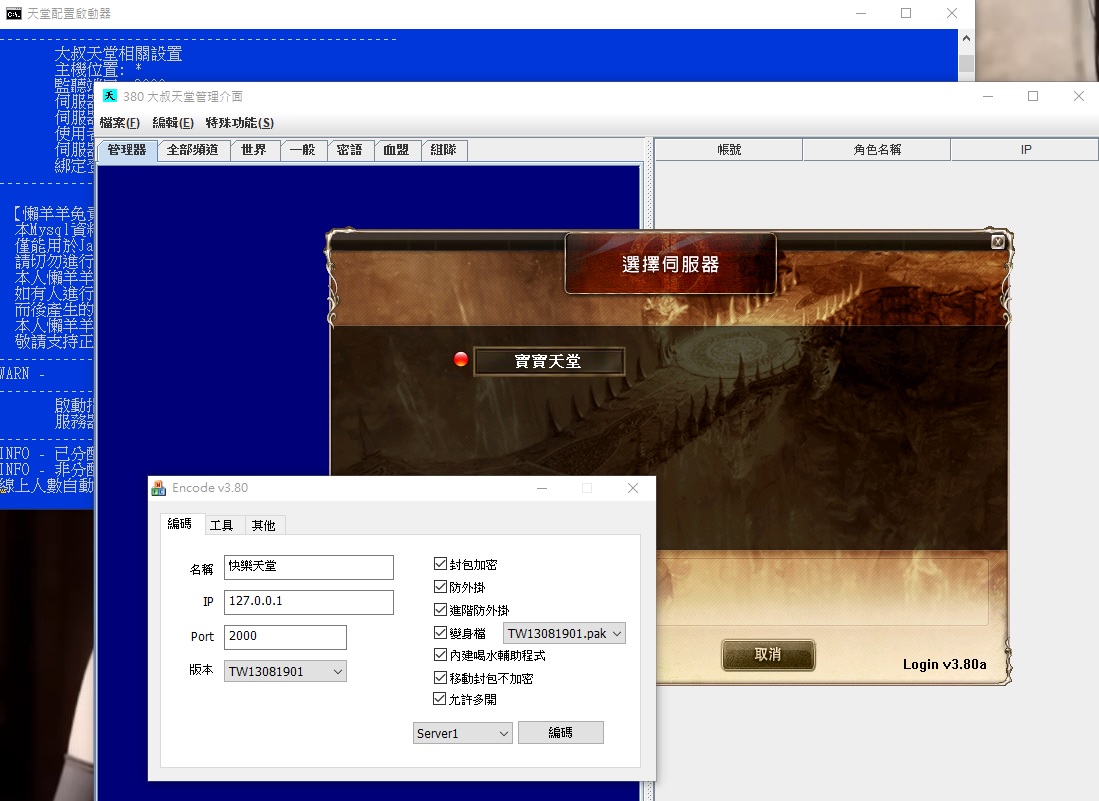Select the 寶寶天堂 server button
Image resolution: width=1099 pixels, height=801 pixels.
coord(549,361)
